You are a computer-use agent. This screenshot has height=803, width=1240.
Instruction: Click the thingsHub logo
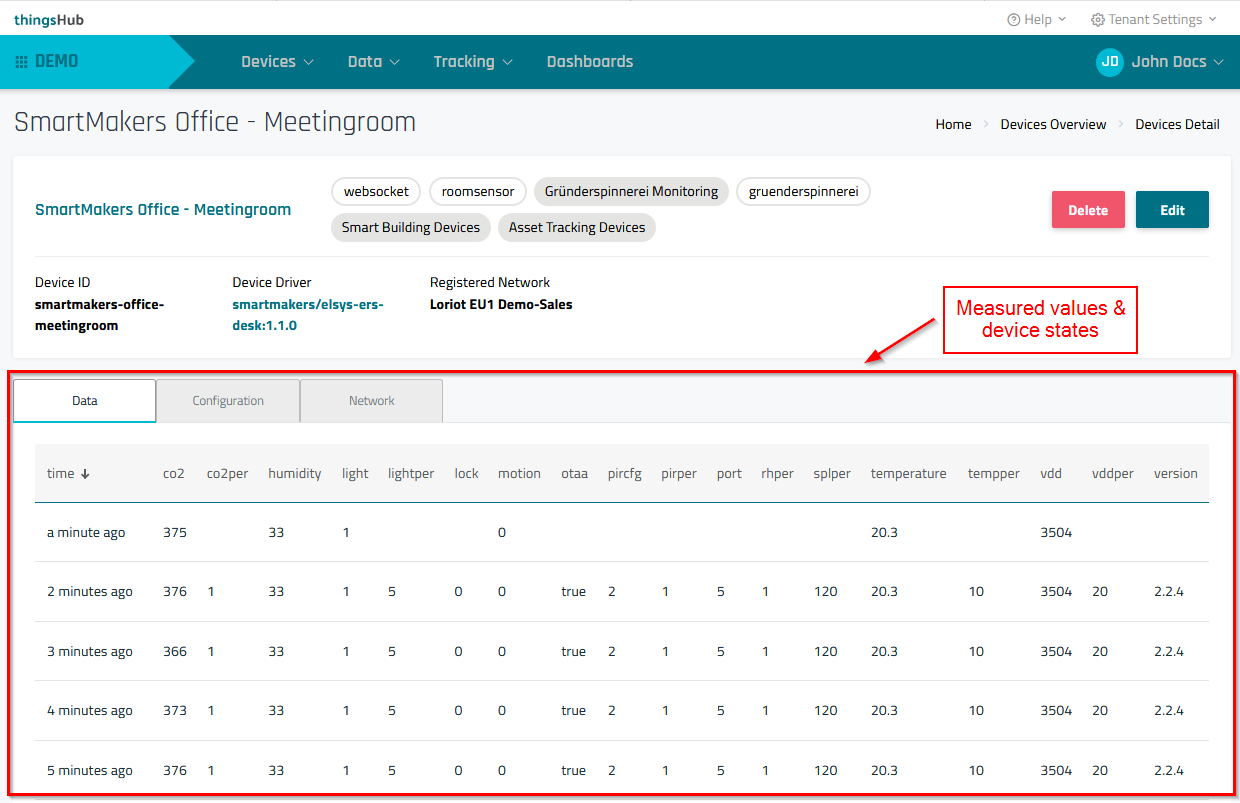[49, 19]
